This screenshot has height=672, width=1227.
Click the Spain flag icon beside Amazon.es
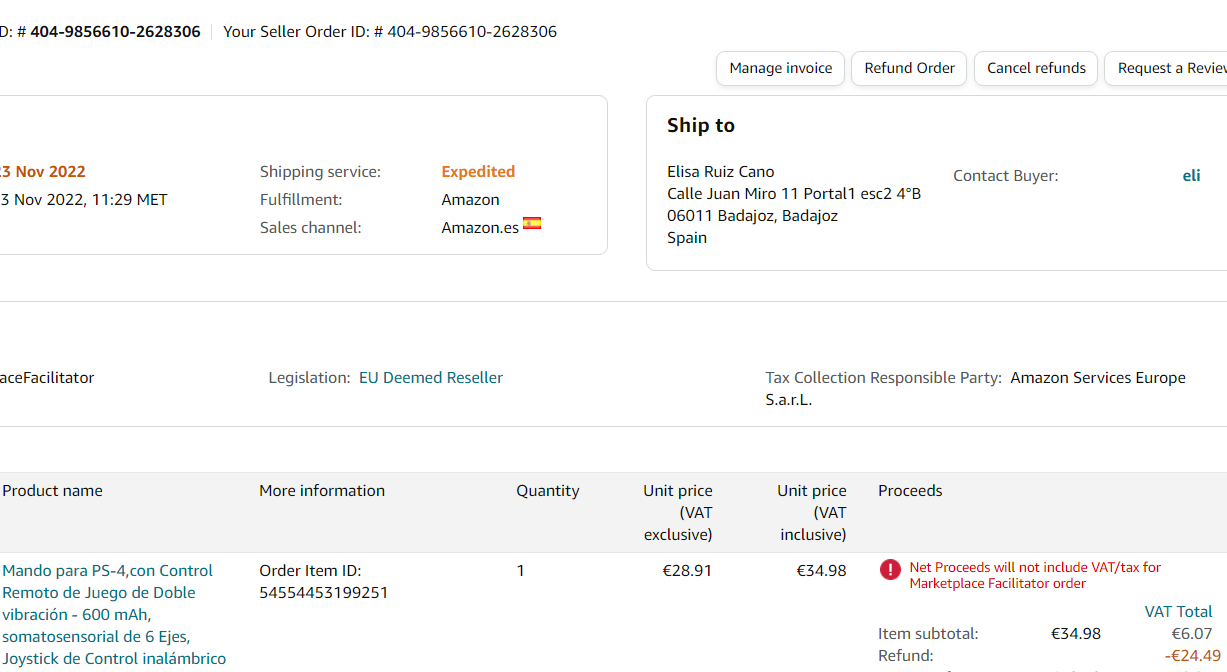click(x=532, y=223)
